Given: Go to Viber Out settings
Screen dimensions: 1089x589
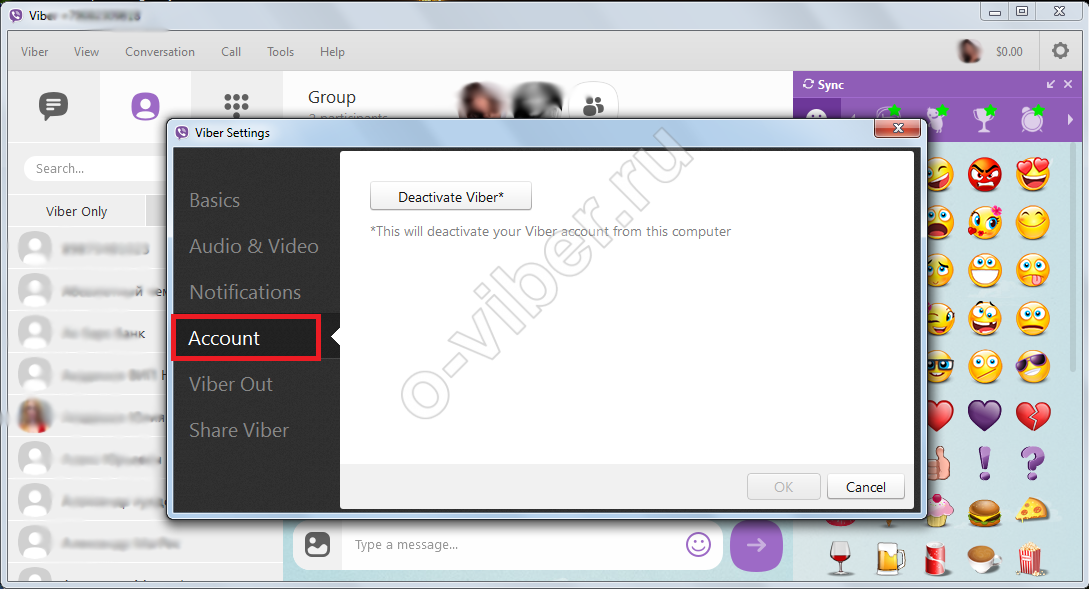Looking at the screenshot, I should pos(231,383).
